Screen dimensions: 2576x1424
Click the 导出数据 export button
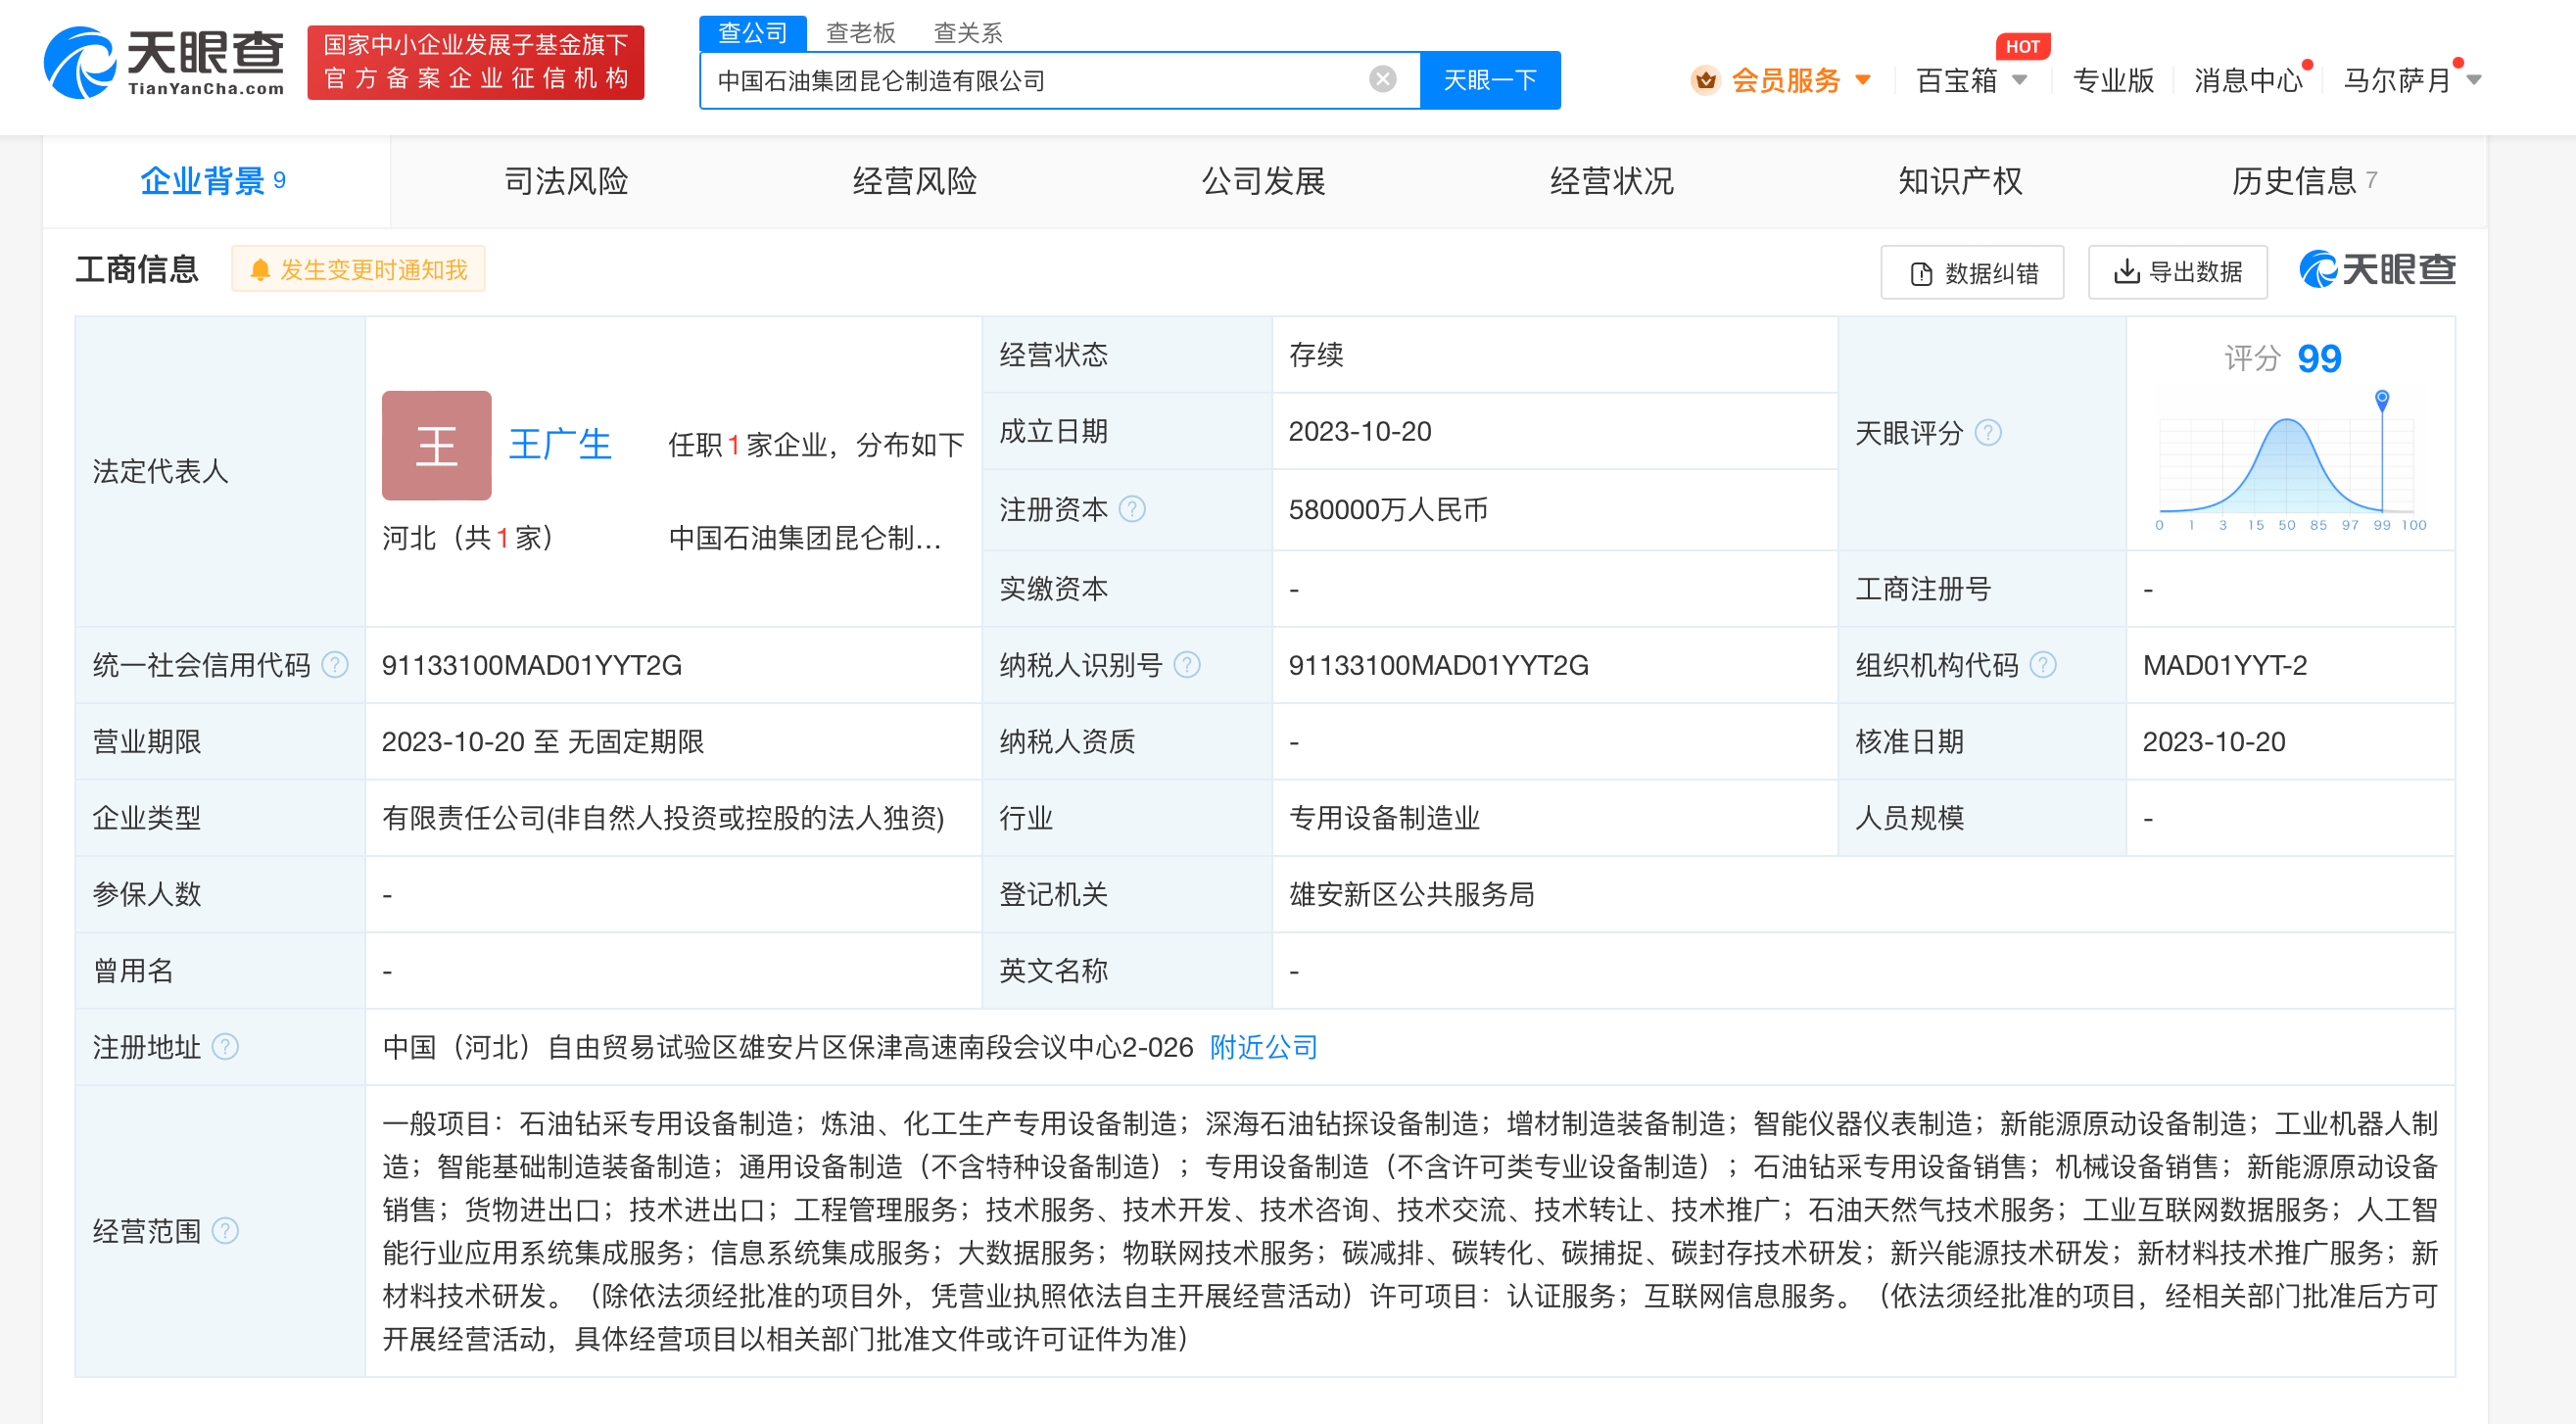coord(2177,272)
